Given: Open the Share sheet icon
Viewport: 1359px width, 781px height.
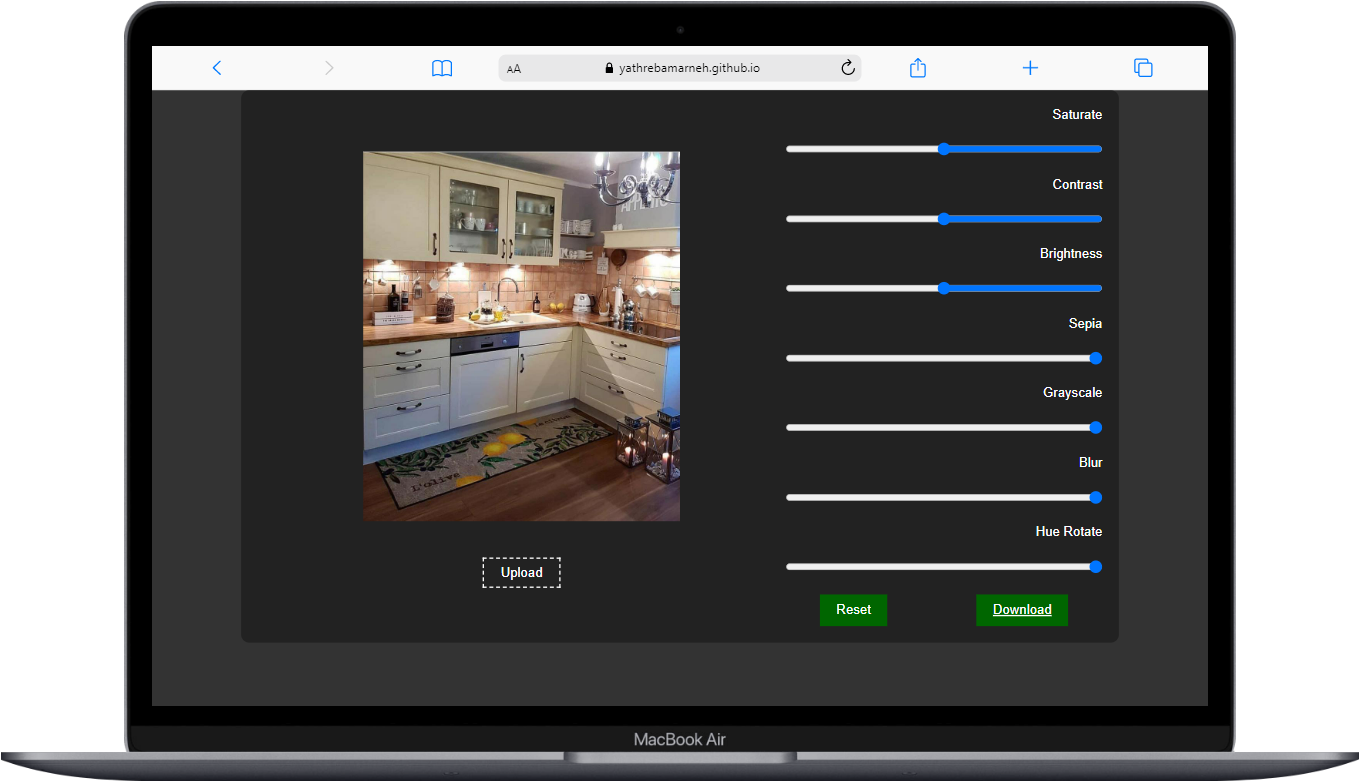Looking at the screenshot, I should 917,68.
